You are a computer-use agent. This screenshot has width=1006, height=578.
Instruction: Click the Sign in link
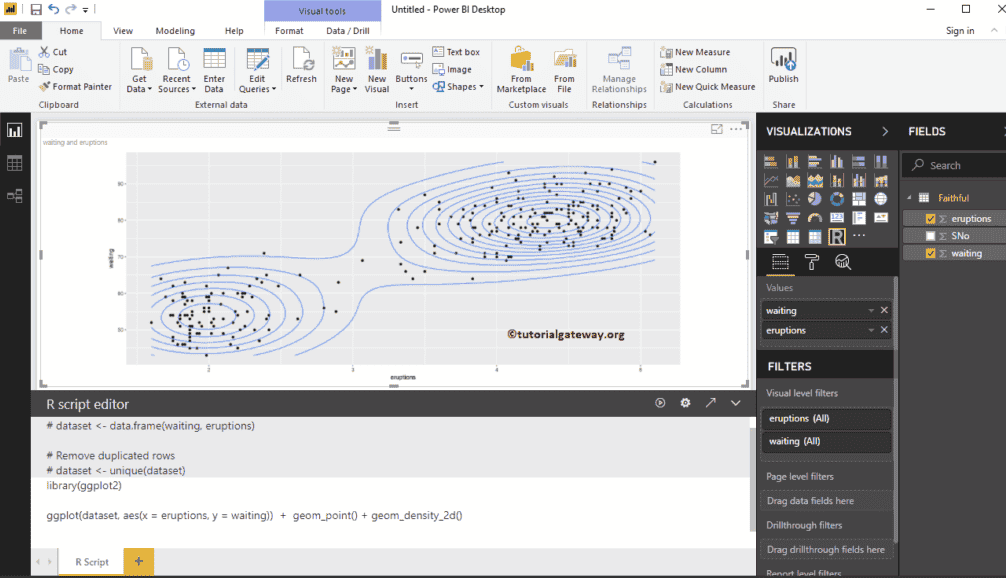[x=959, y=31]
